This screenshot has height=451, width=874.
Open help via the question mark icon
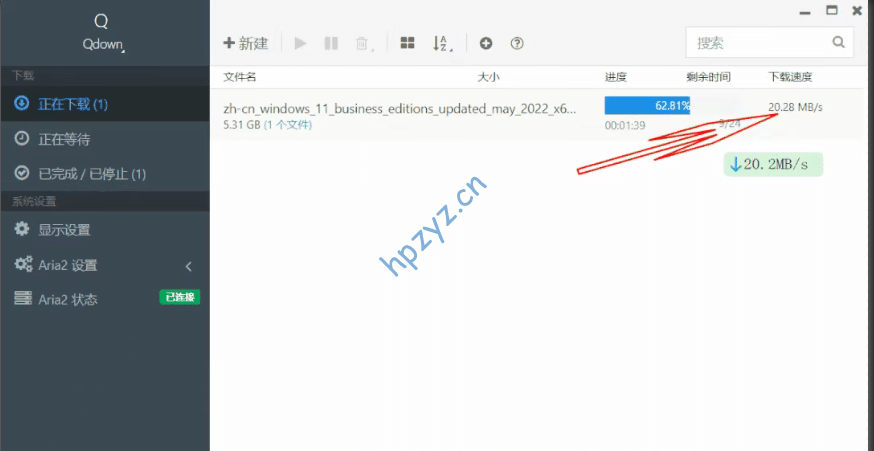[x=517, y=43]
